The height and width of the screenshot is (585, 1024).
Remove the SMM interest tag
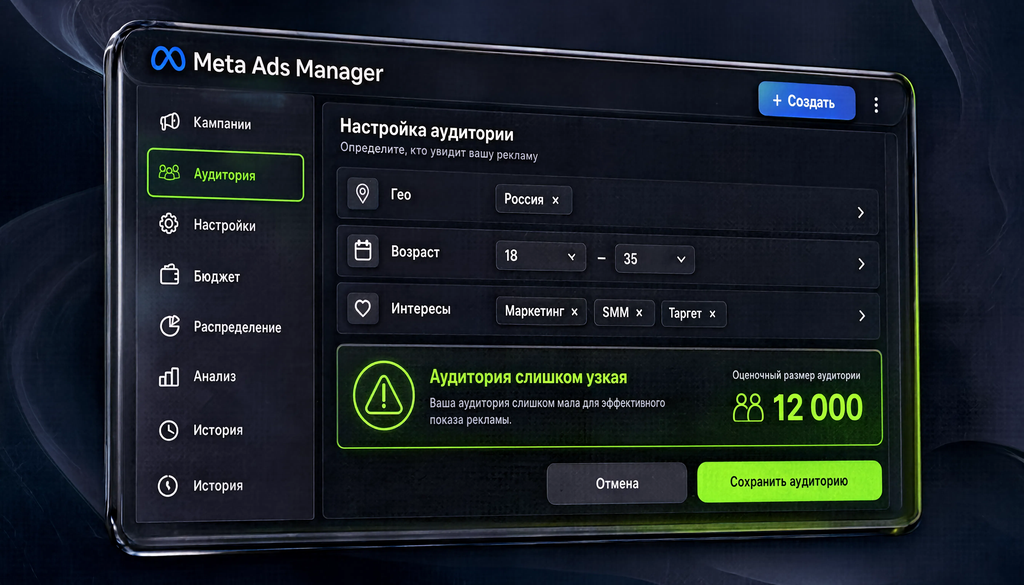pyautogui.click(x=639, y=313)
